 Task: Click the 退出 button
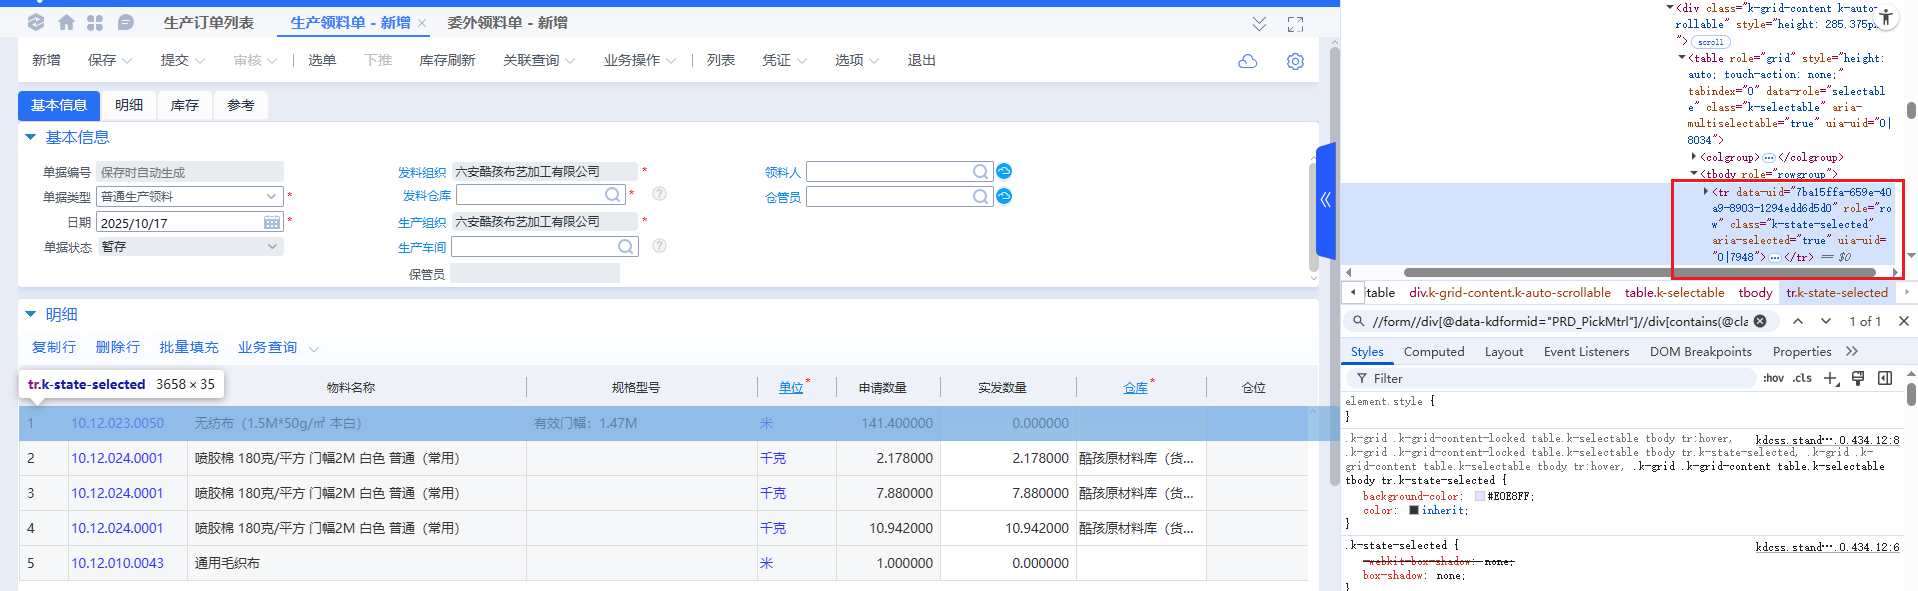921,61
